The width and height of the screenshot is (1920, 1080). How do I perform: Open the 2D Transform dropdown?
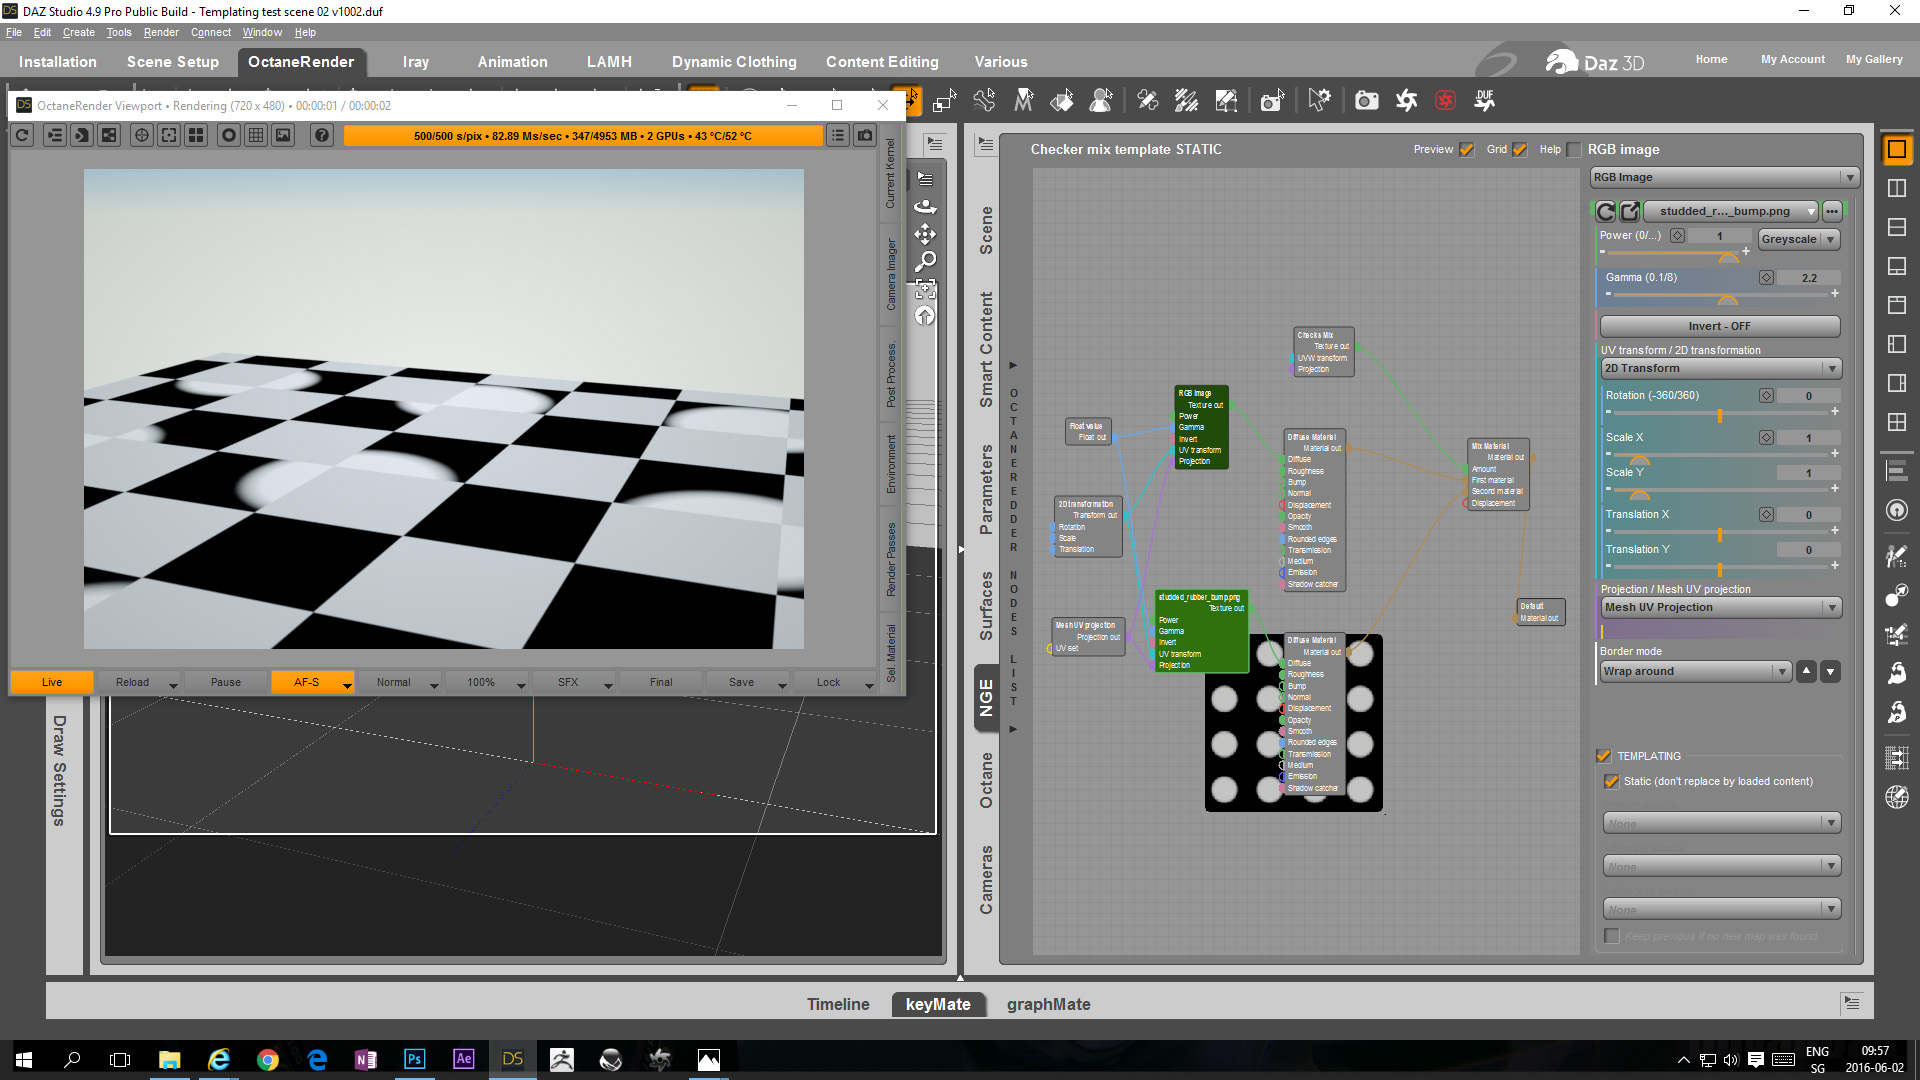click(1721, 368)
